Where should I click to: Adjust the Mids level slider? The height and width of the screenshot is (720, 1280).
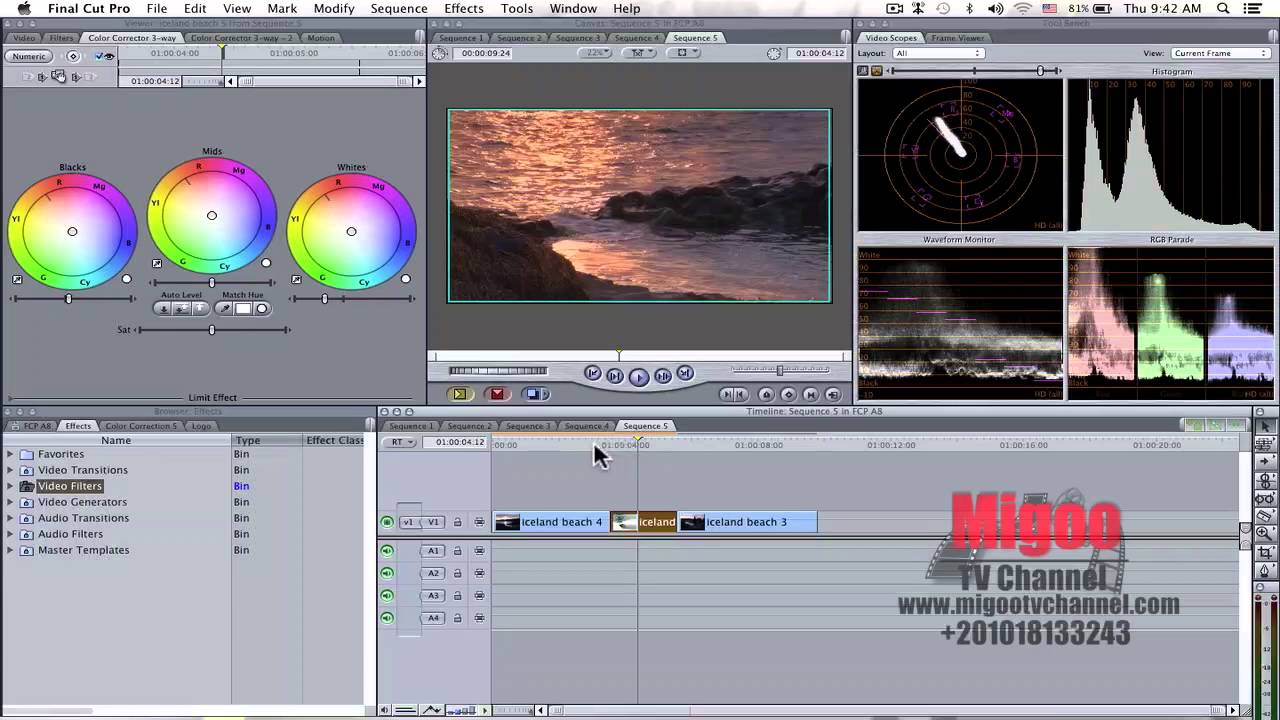[211, 283]
